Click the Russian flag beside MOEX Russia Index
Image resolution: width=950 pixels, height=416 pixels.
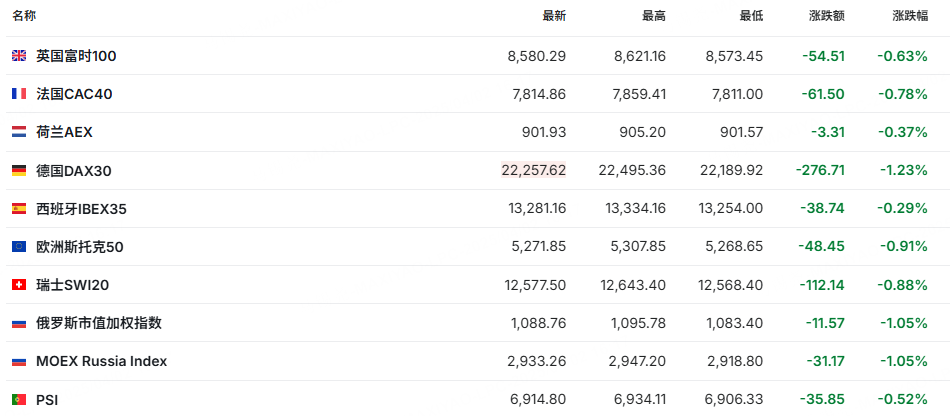pos(19,362)
